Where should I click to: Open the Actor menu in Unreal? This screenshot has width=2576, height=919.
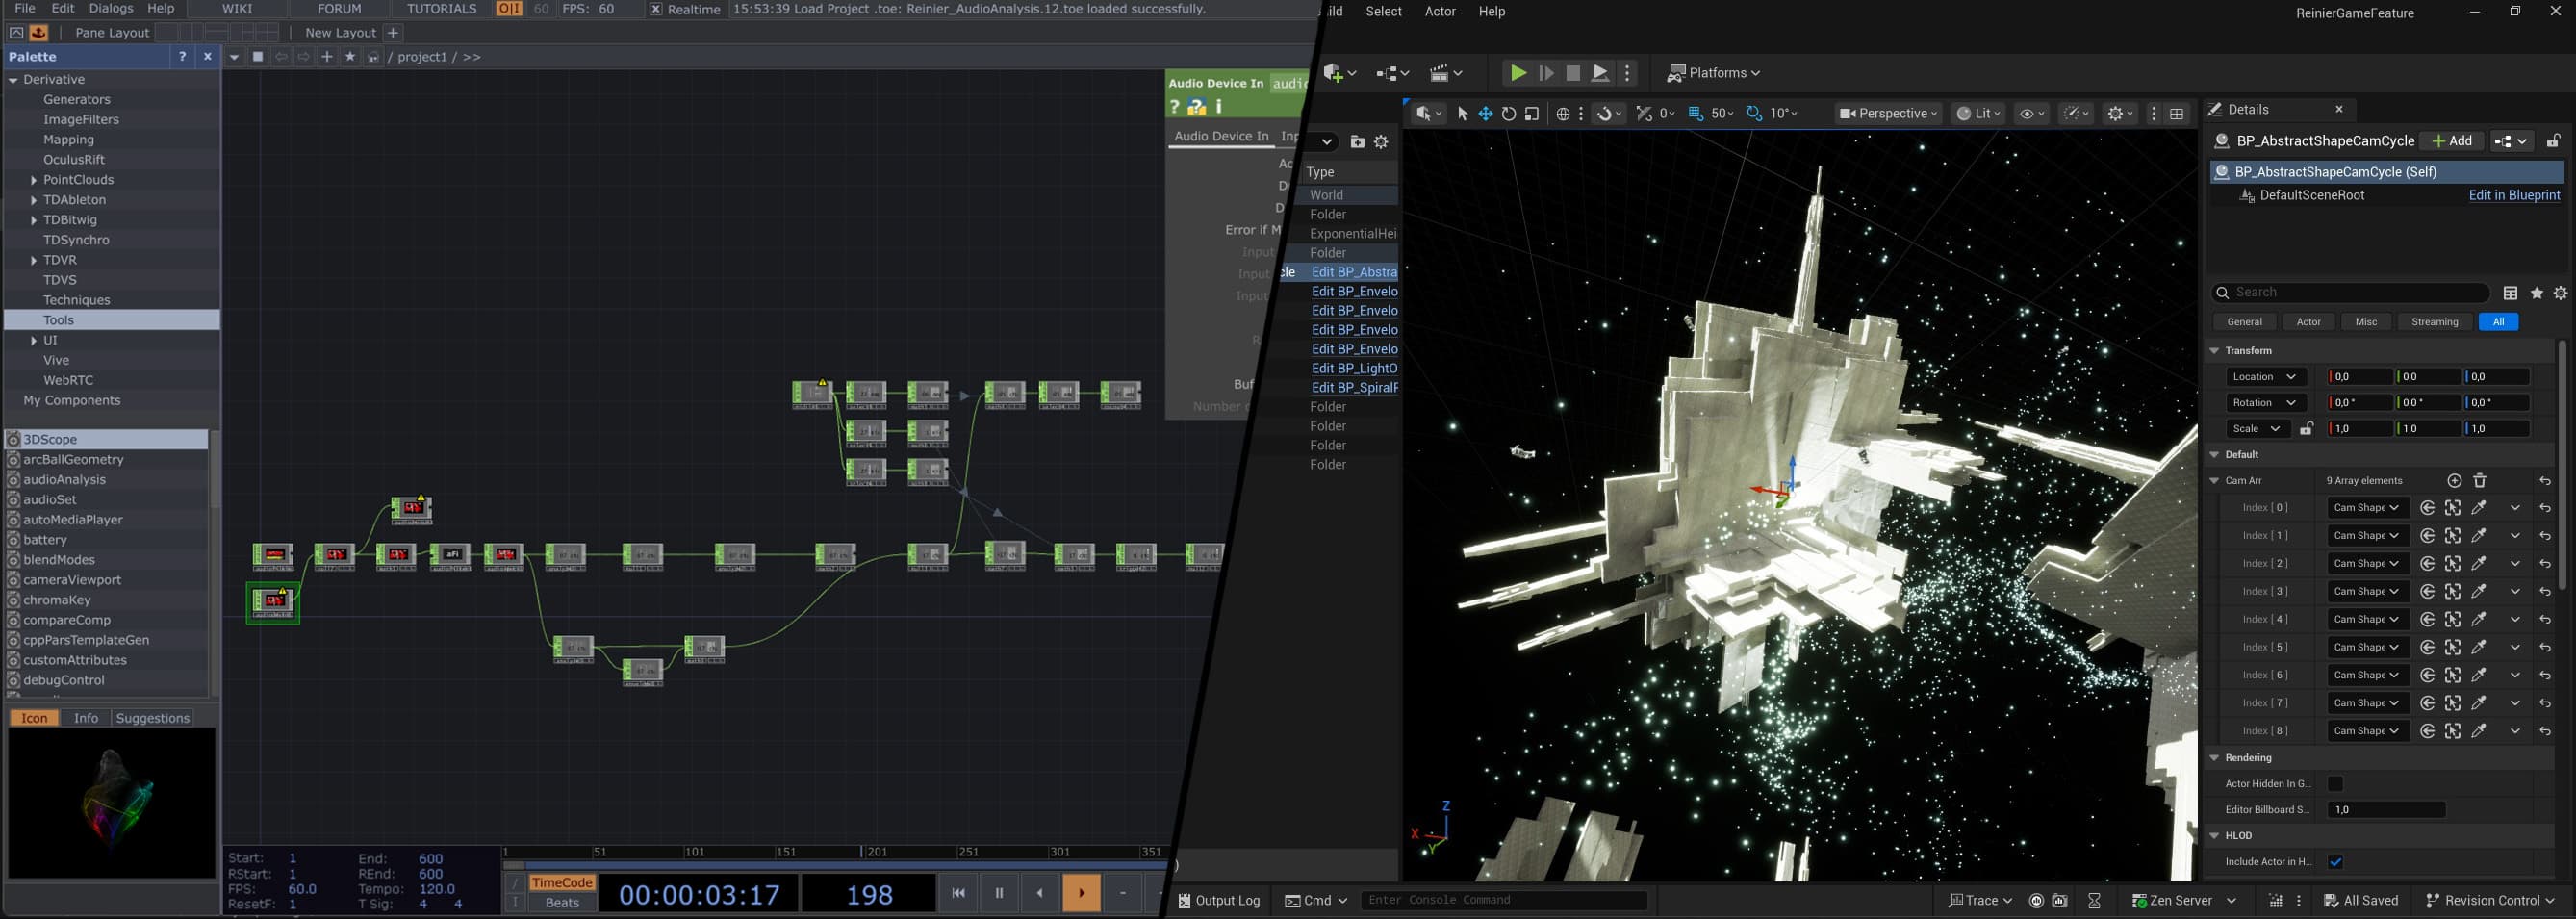click(x=1440, y=11)
